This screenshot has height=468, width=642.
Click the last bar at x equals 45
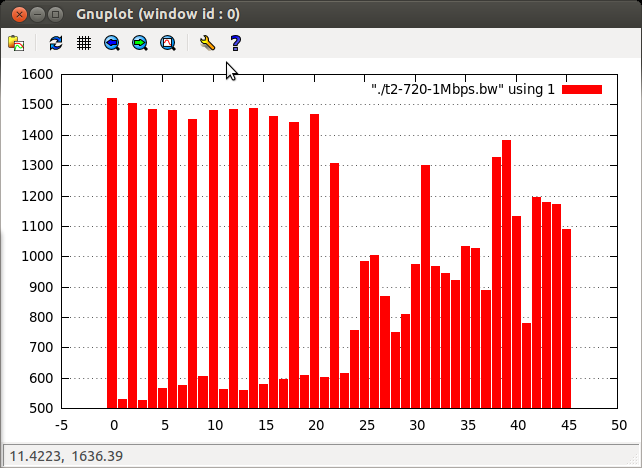(566, 318)
